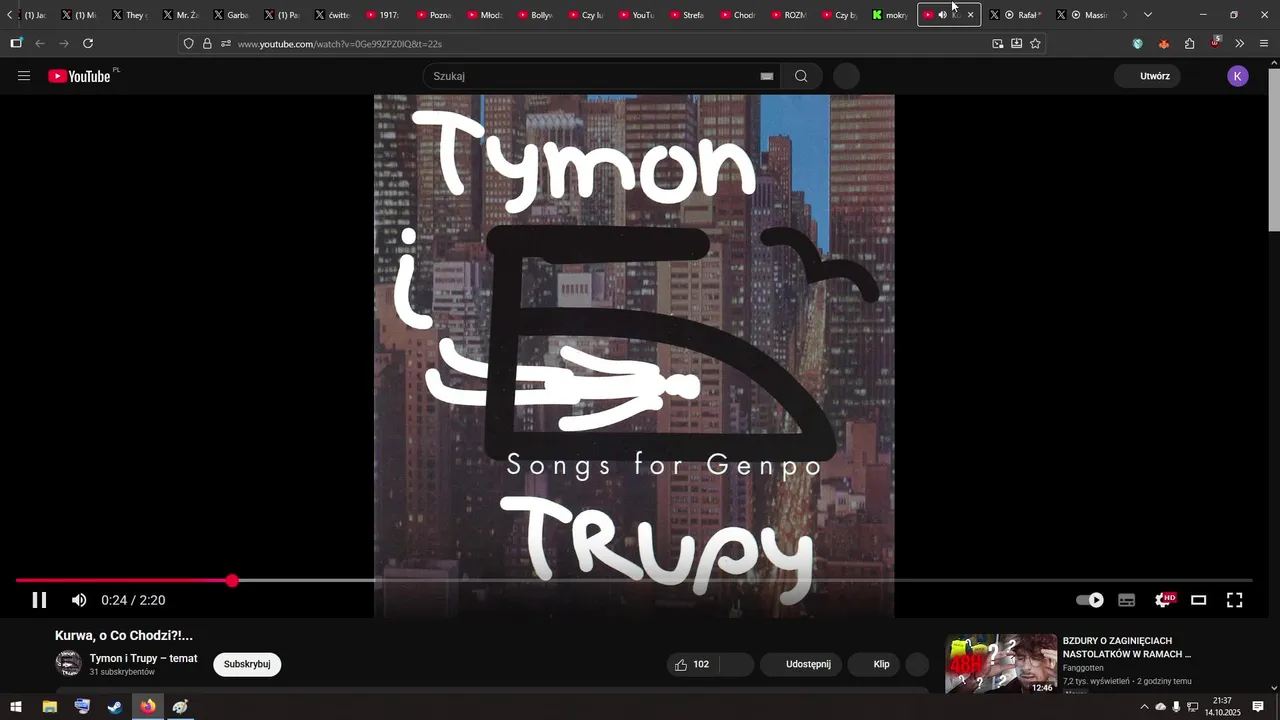Open account avatar K menu

click(x=1238, y=76)
